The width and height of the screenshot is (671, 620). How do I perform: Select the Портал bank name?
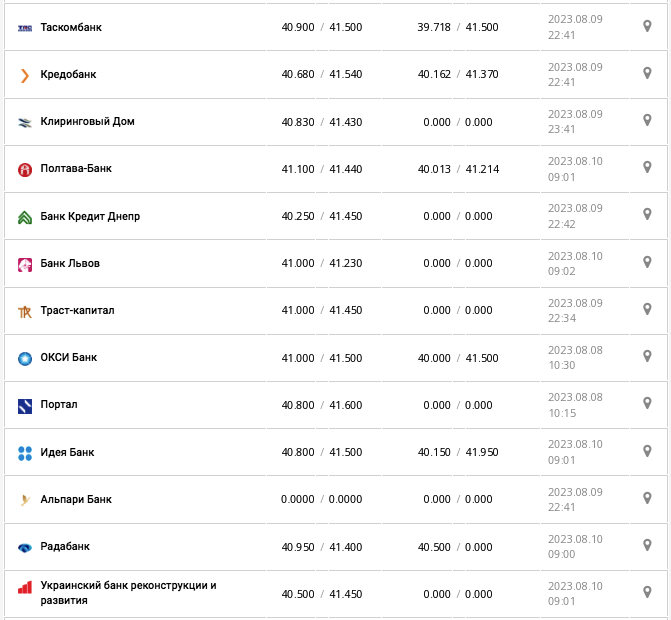pos(59,405)
